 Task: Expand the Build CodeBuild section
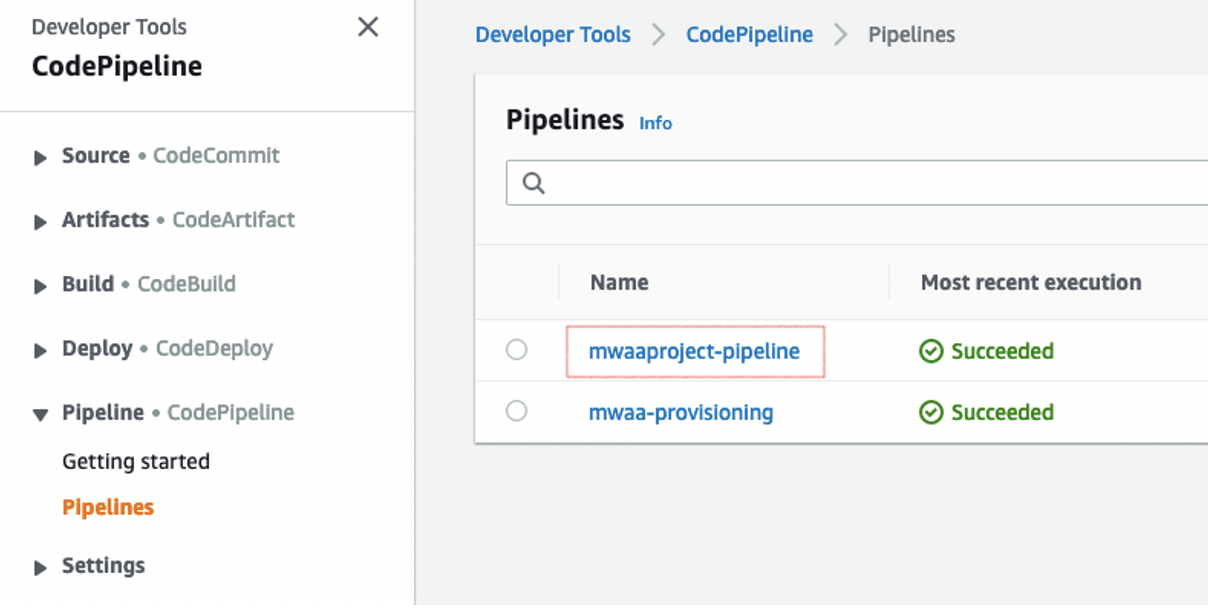coord(41,286)
